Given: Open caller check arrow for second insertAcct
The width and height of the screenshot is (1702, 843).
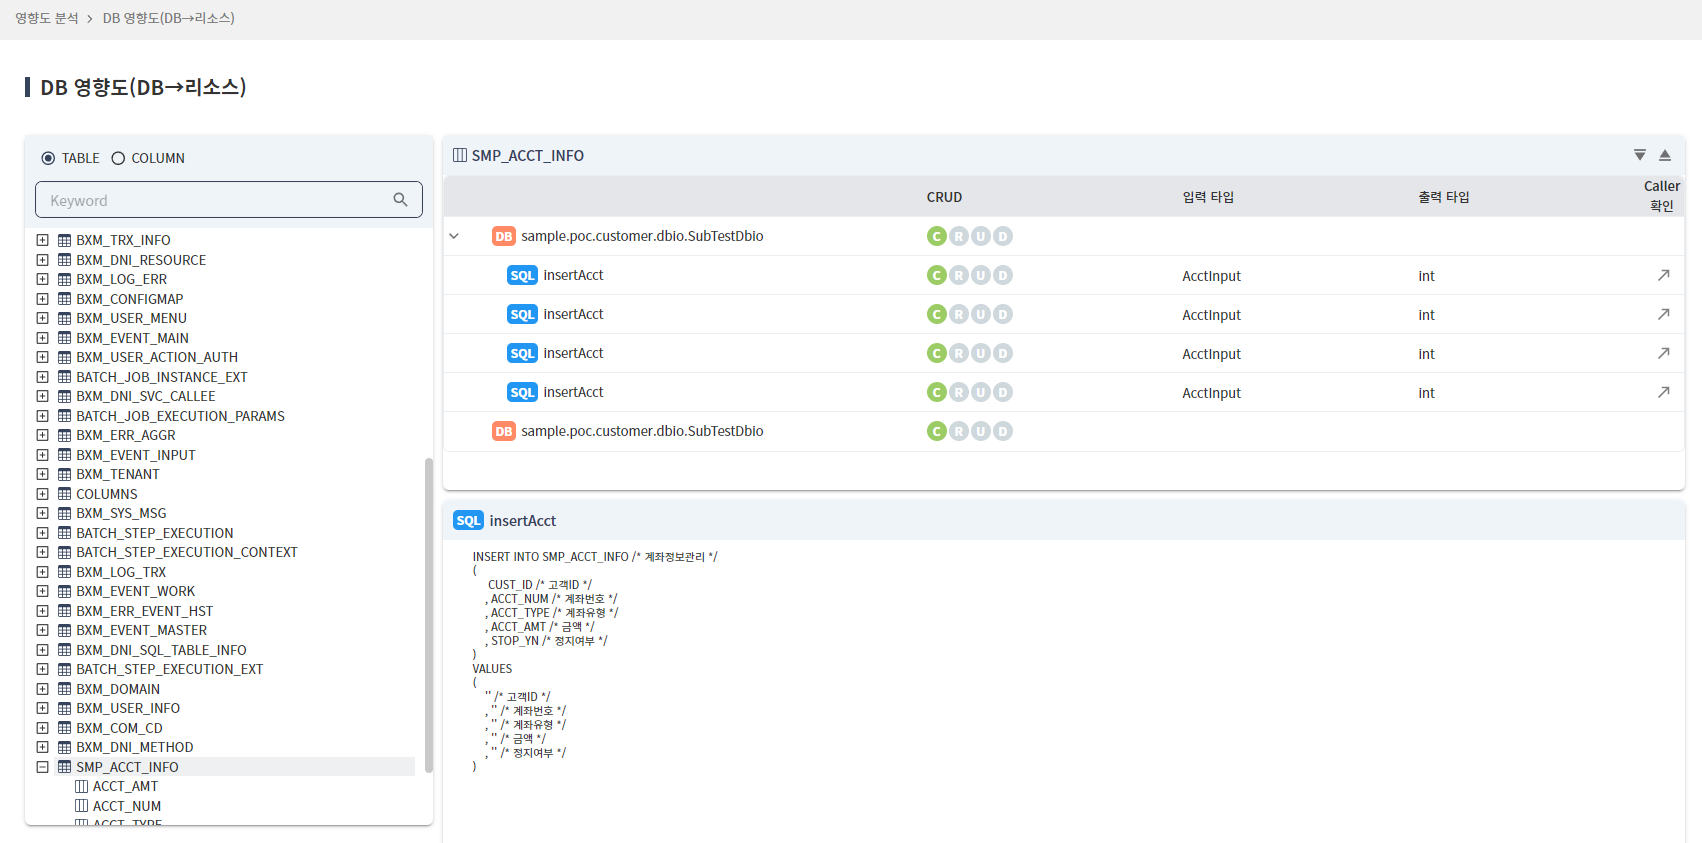Looking at the screenshot, I should (1664, 314).
